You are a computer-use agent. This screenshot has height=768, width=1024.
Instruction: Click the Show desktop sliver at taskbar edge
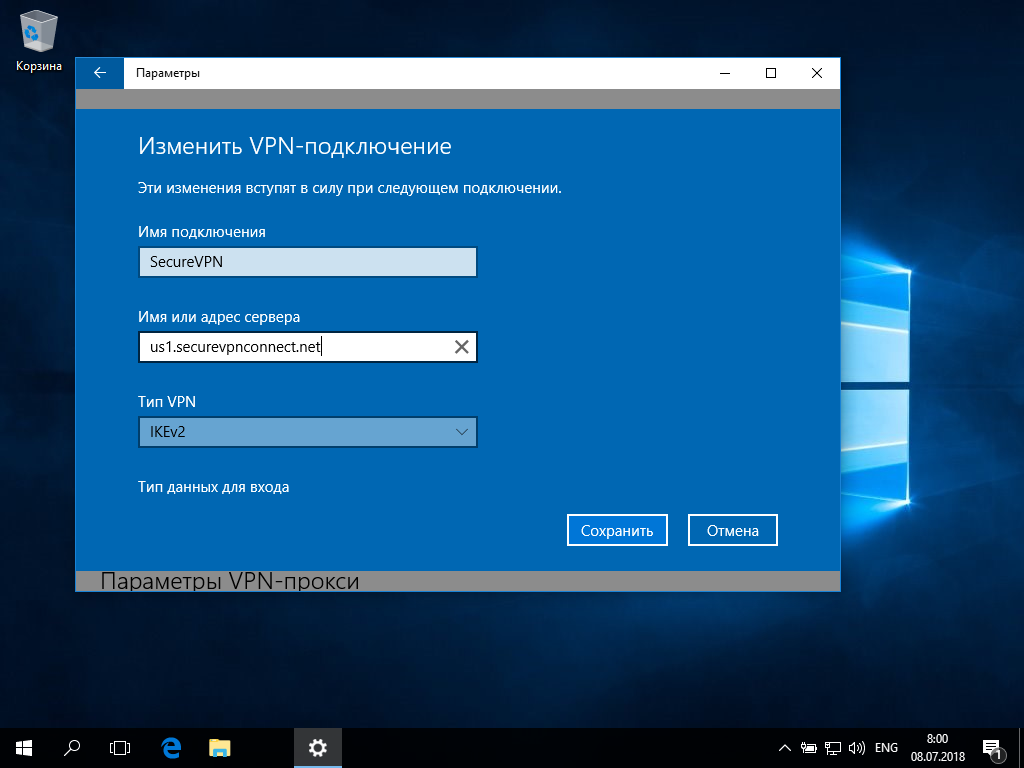coord(1021,748)
